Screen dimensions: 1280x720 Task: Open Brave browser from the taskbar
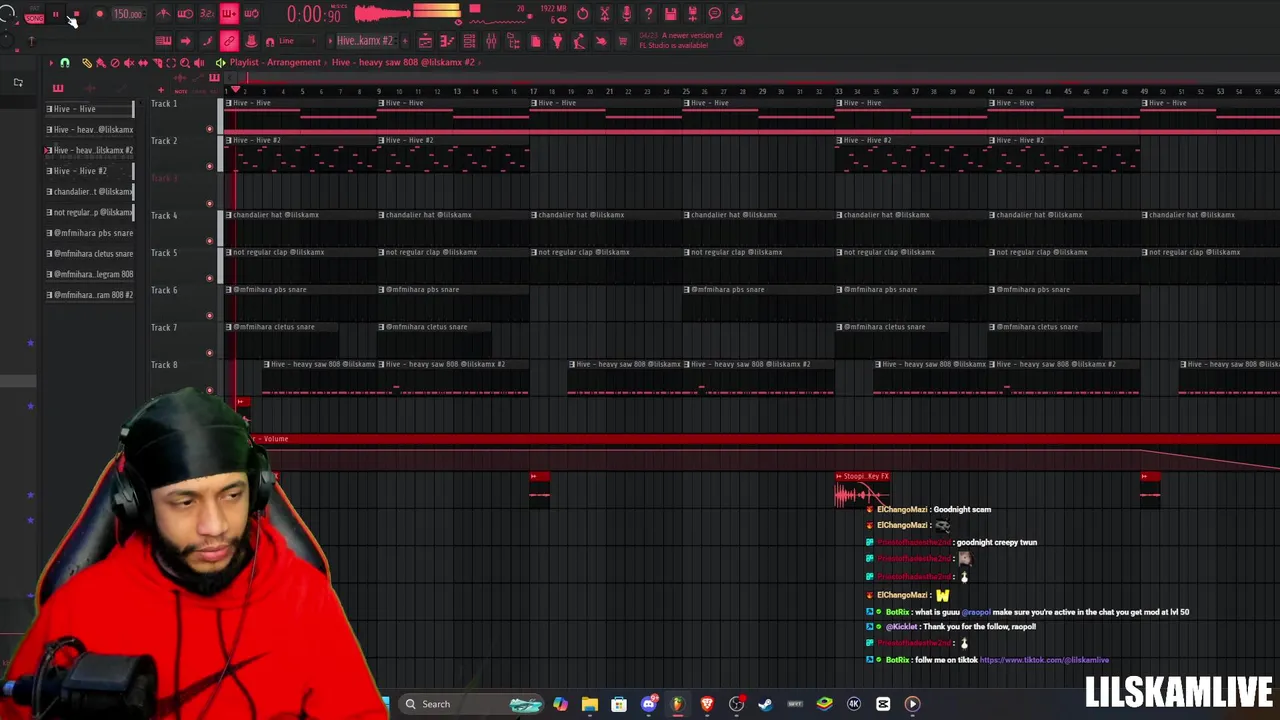click(707, 704)
